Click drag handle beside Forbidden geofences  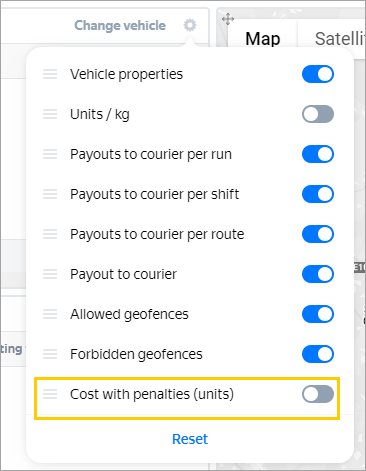[x=50, y=354]
